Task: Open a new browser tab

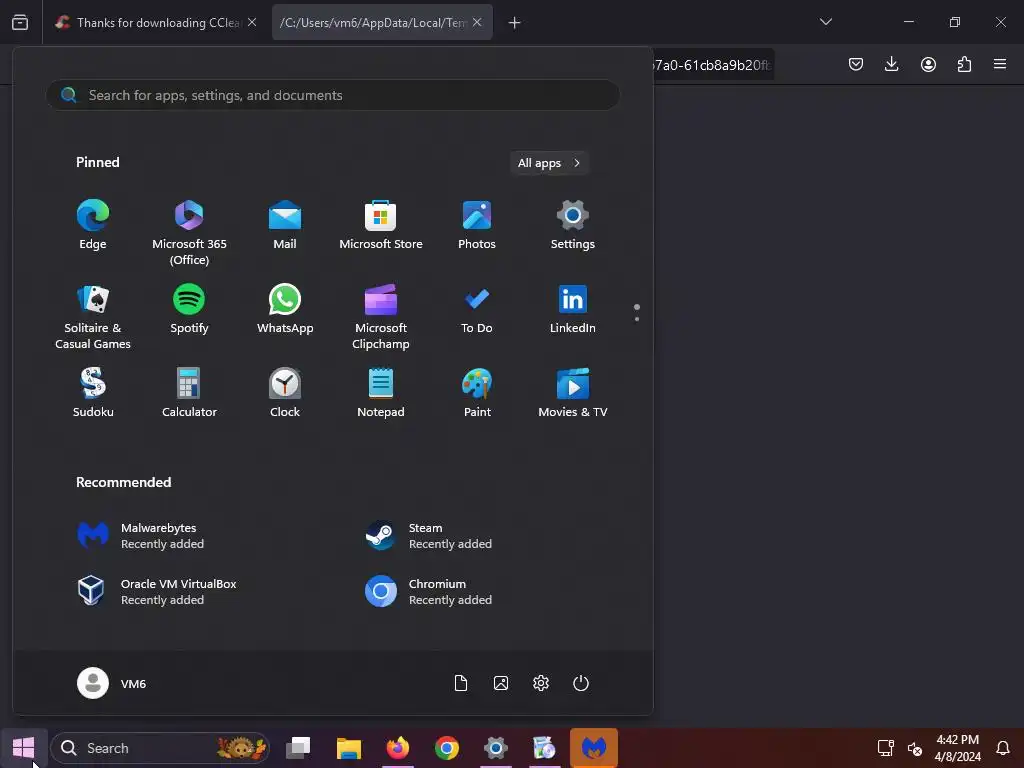Action: pyautogui.click(x=515, y=23)
